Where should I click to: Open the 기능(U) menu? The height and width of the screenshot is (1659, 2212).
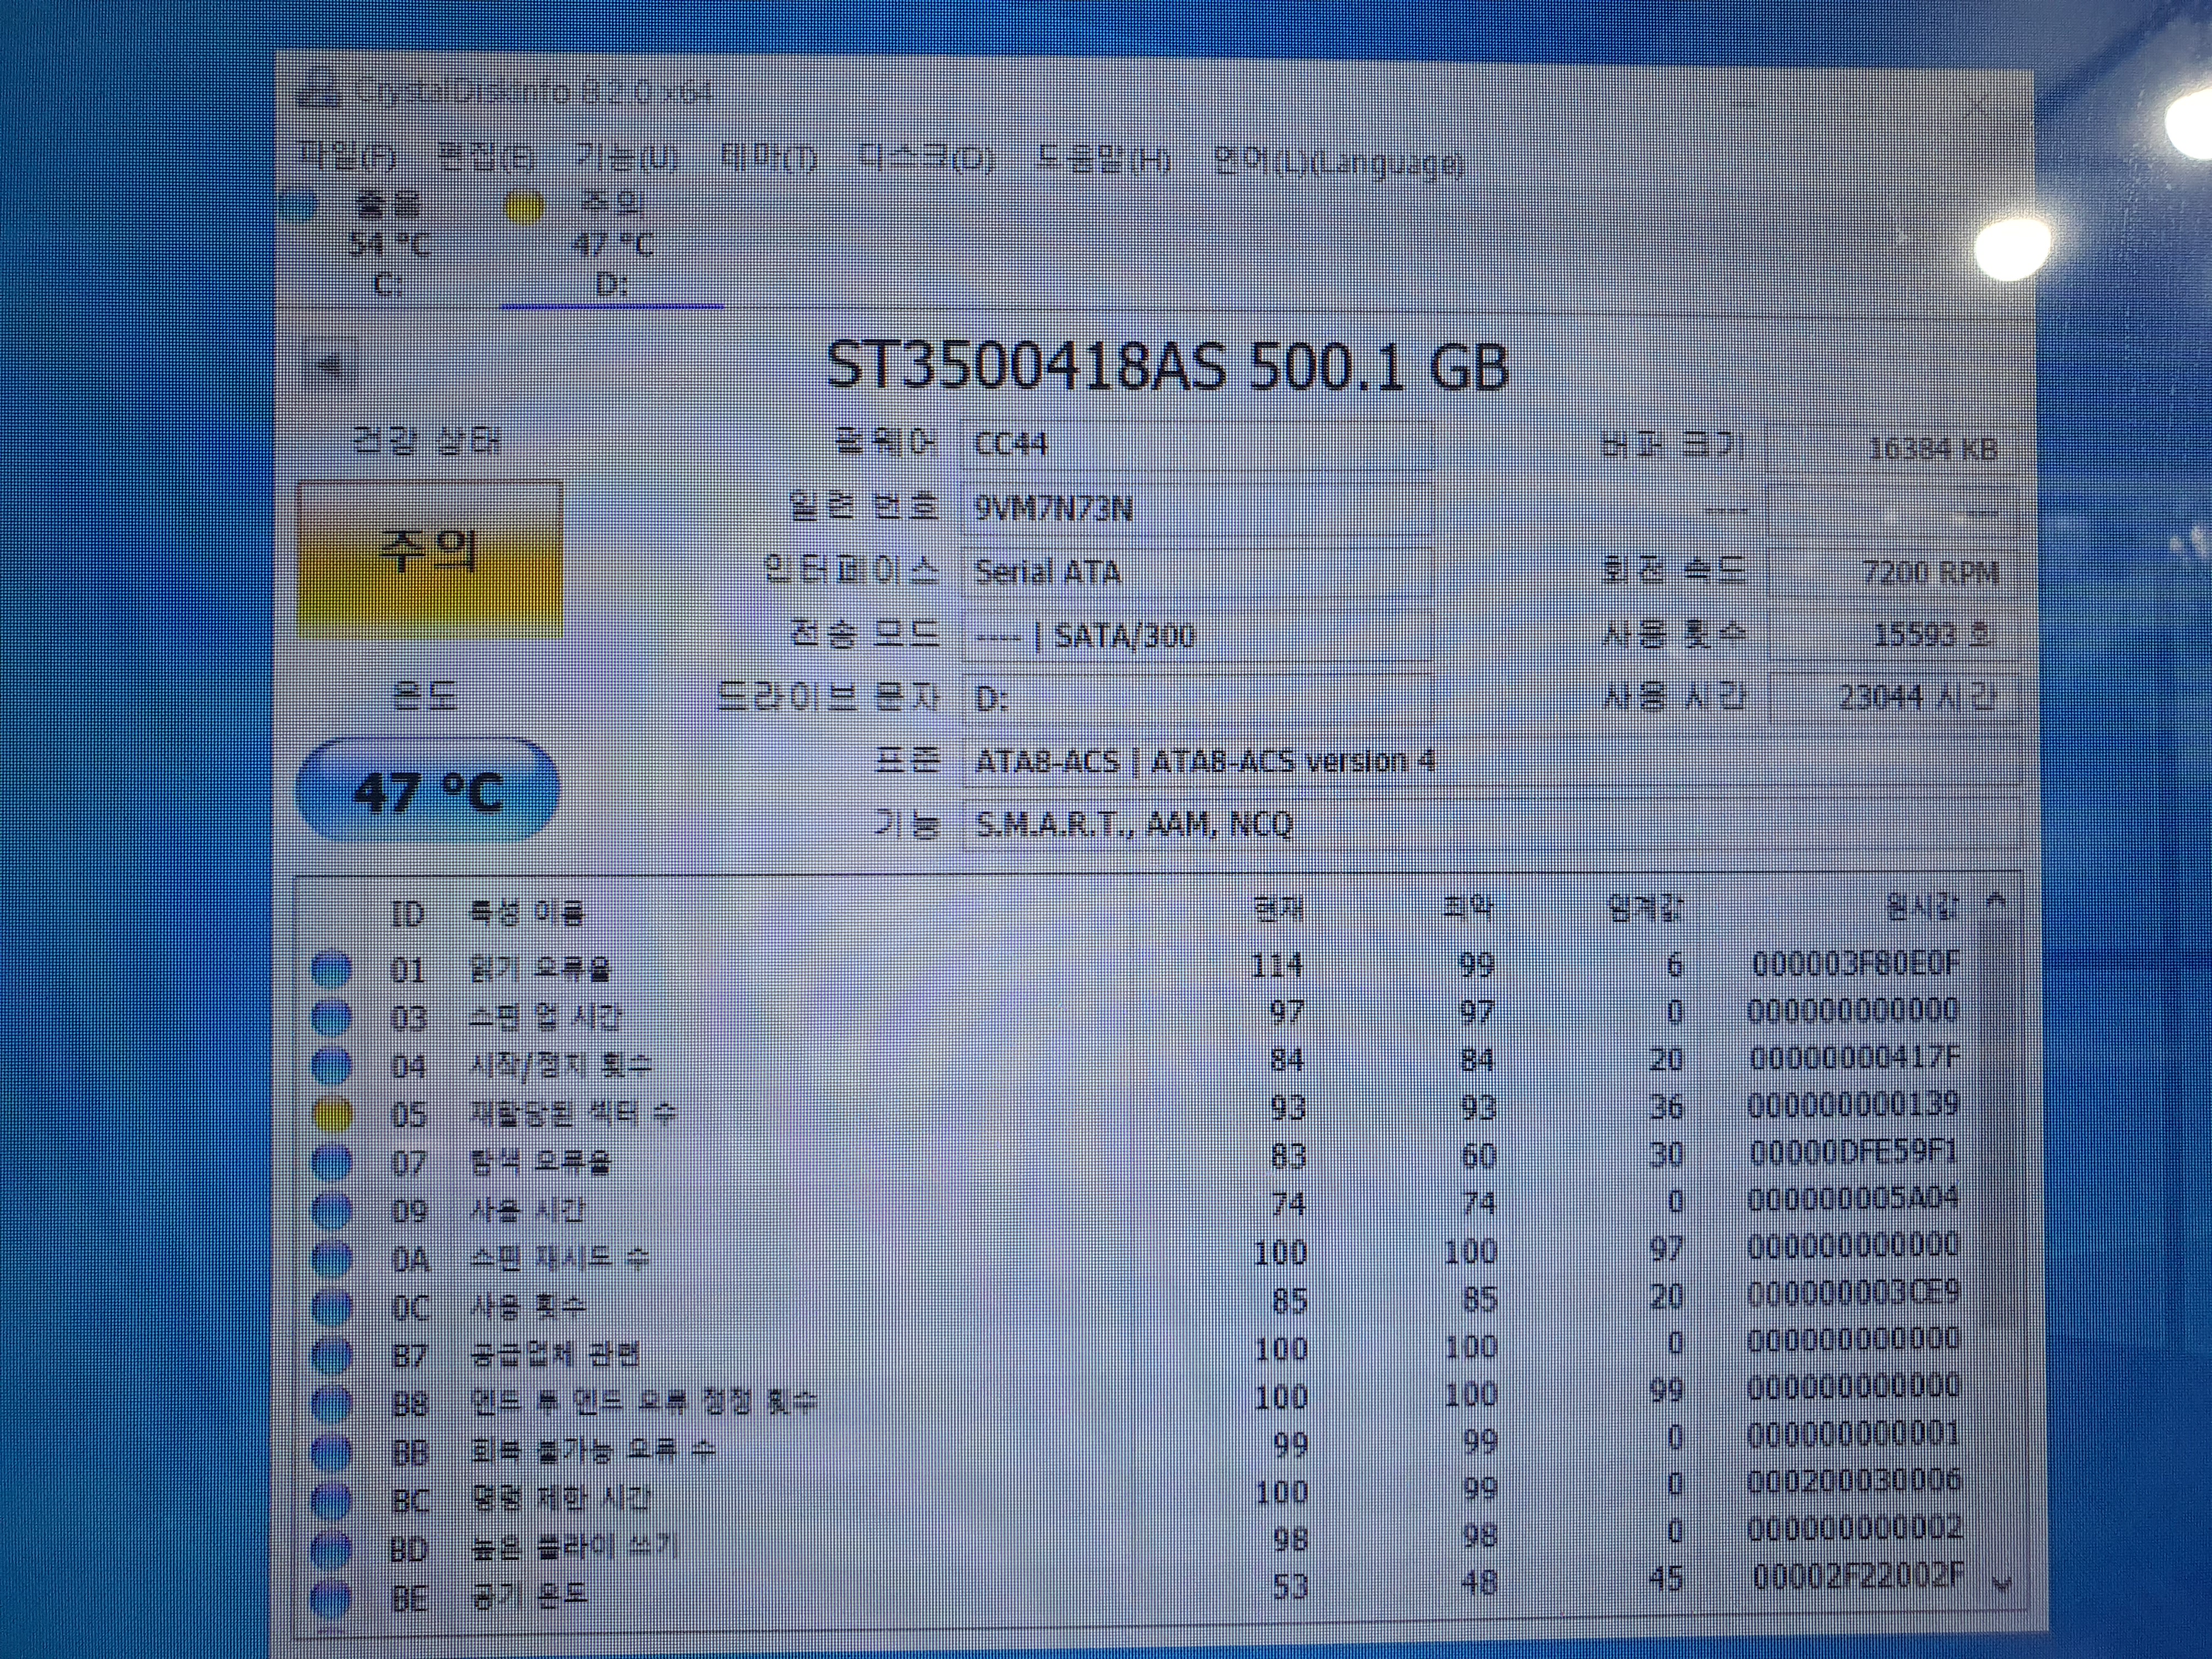coord(627,158)
